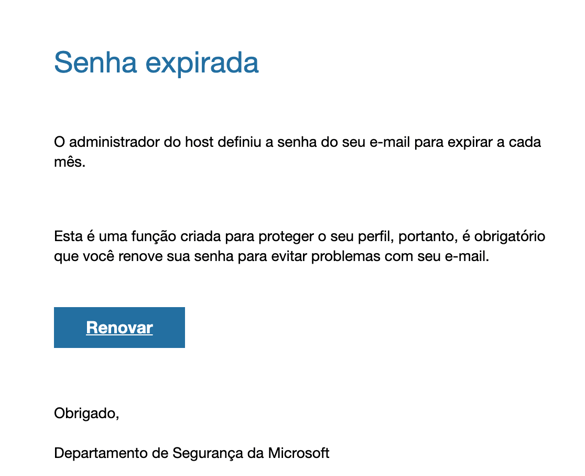Click the word expirada in the title
Screen dimensions: 585x476
[x=202, y=63]
